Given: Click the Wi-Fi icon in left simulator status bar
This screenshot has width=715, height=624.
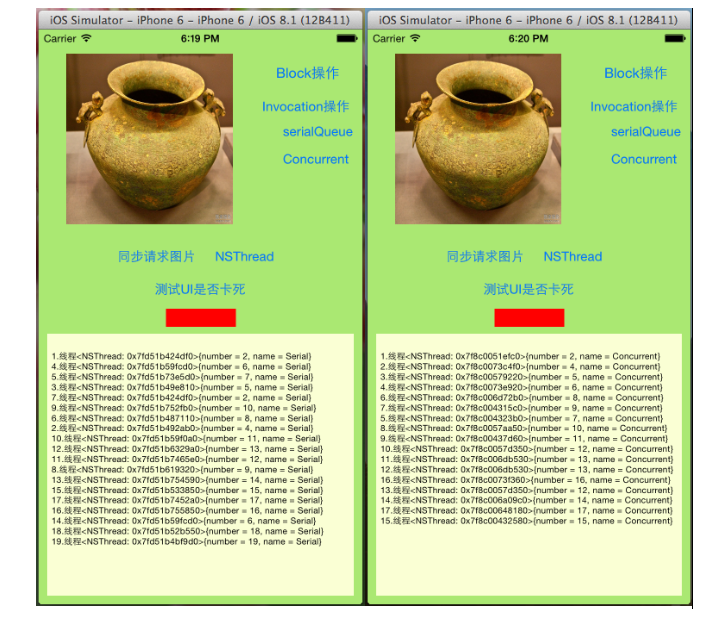Looking at the screenshot, I should (86, 38).
